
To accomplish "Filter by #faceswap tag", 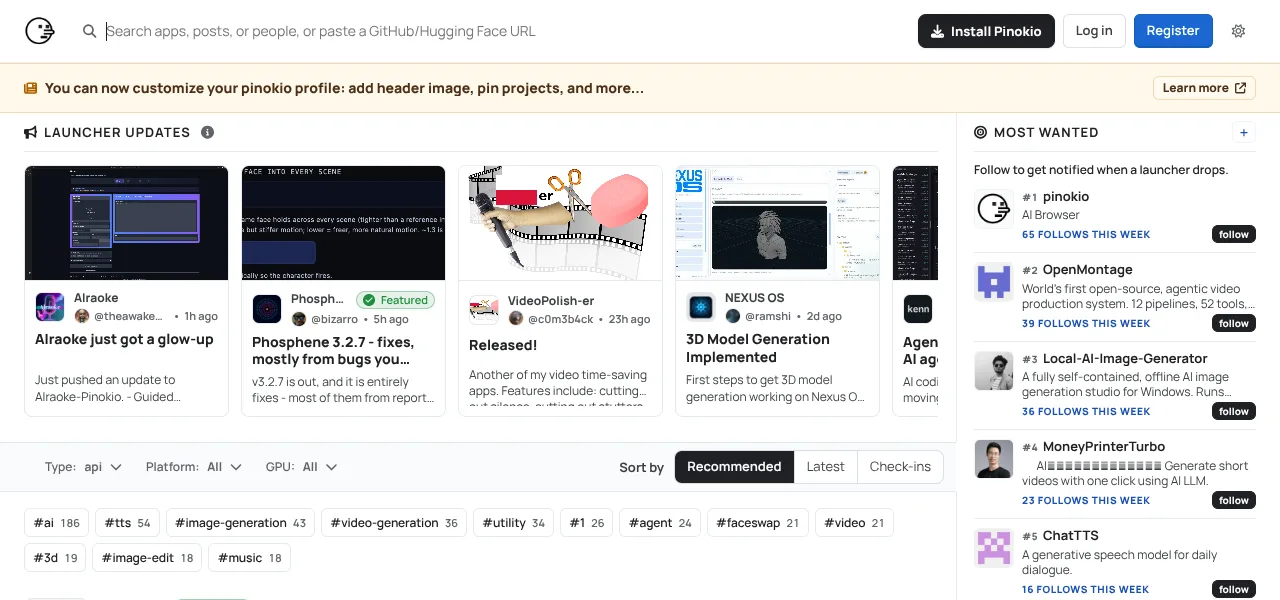I will tap(758, 523).
